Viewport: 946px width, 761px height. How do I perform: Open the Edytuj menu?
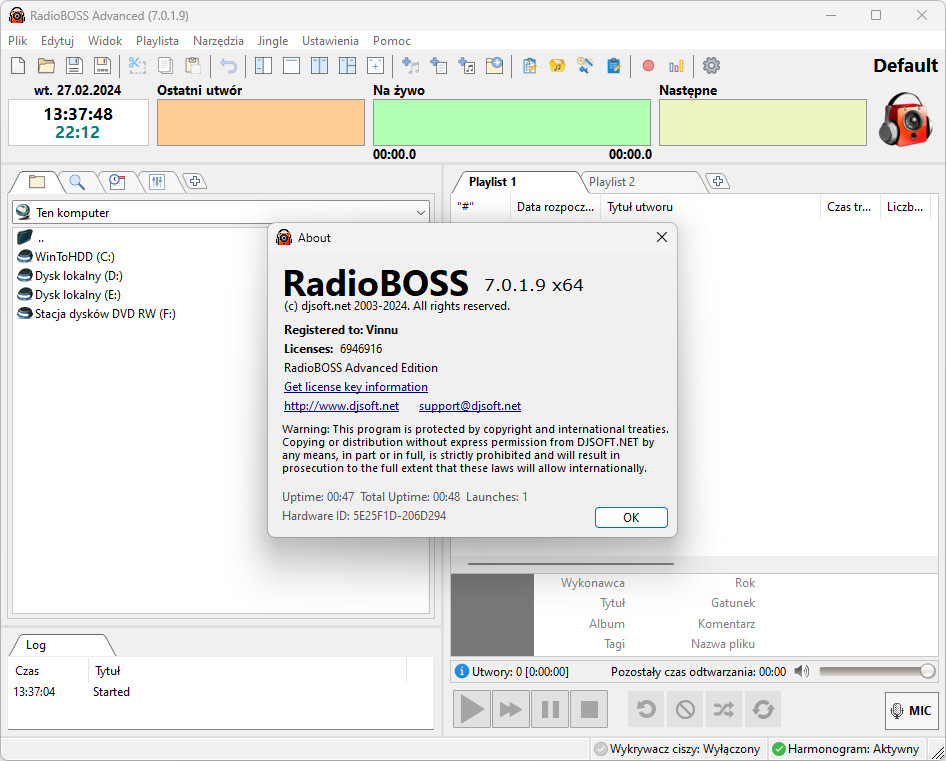pyautogui.click(x=57, y=40)
